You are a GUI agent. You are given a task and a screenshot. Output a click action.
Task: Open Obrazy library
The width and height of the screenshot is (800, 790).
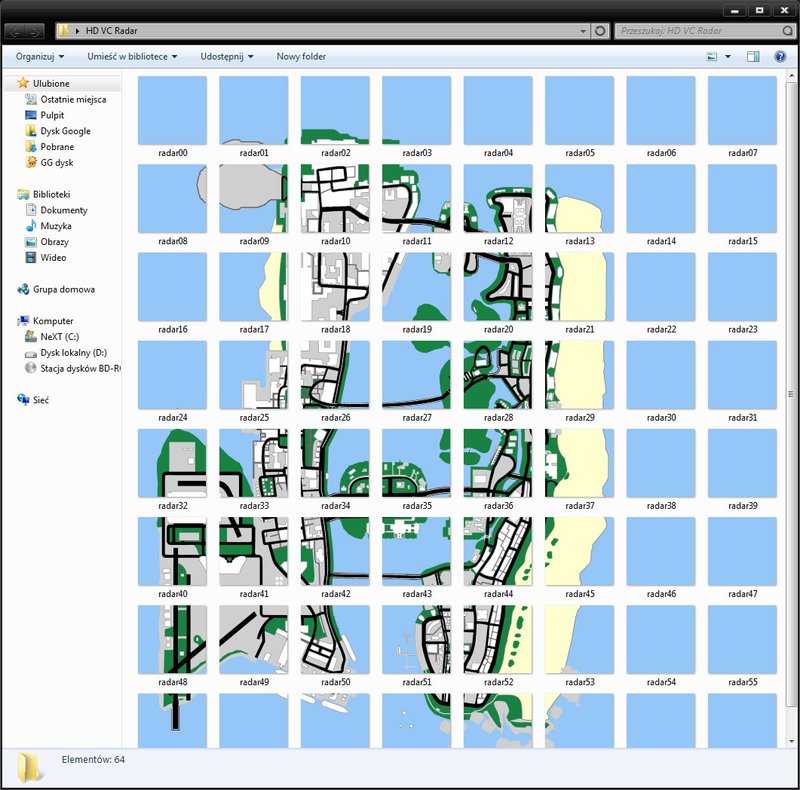[54, 242]
